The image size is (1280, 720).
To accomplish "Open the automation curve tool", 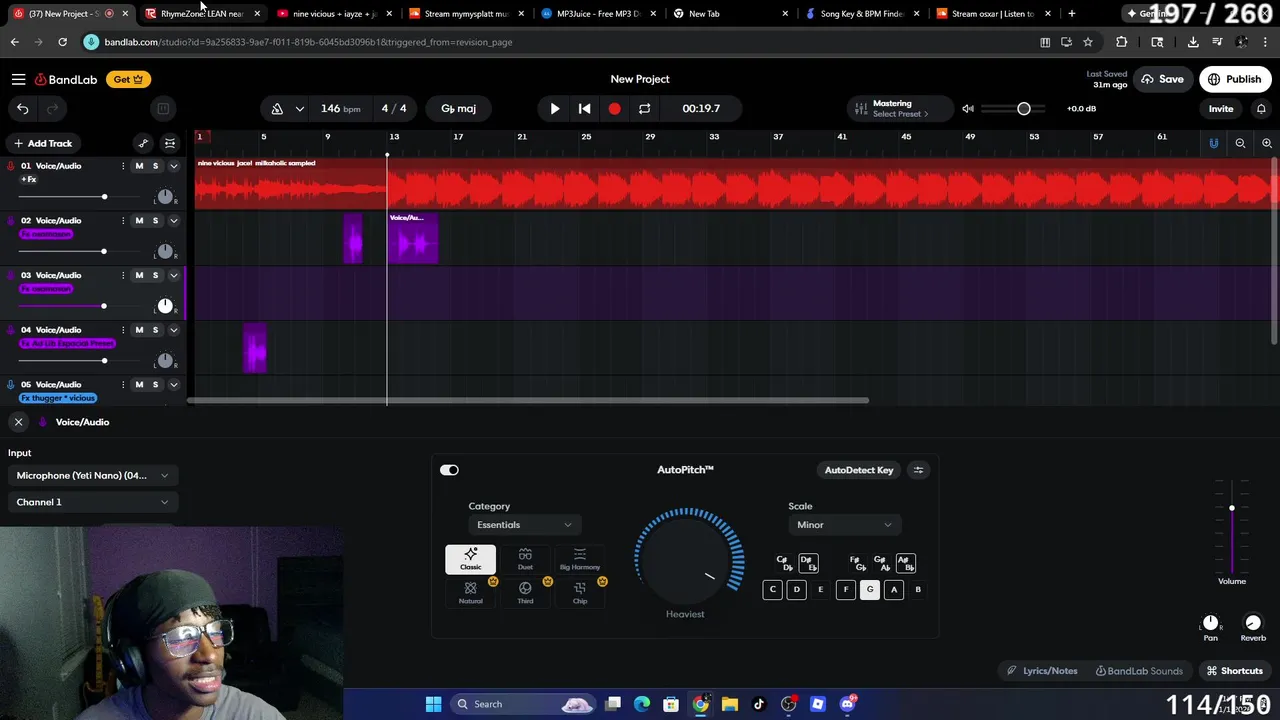I will [143, 143].
